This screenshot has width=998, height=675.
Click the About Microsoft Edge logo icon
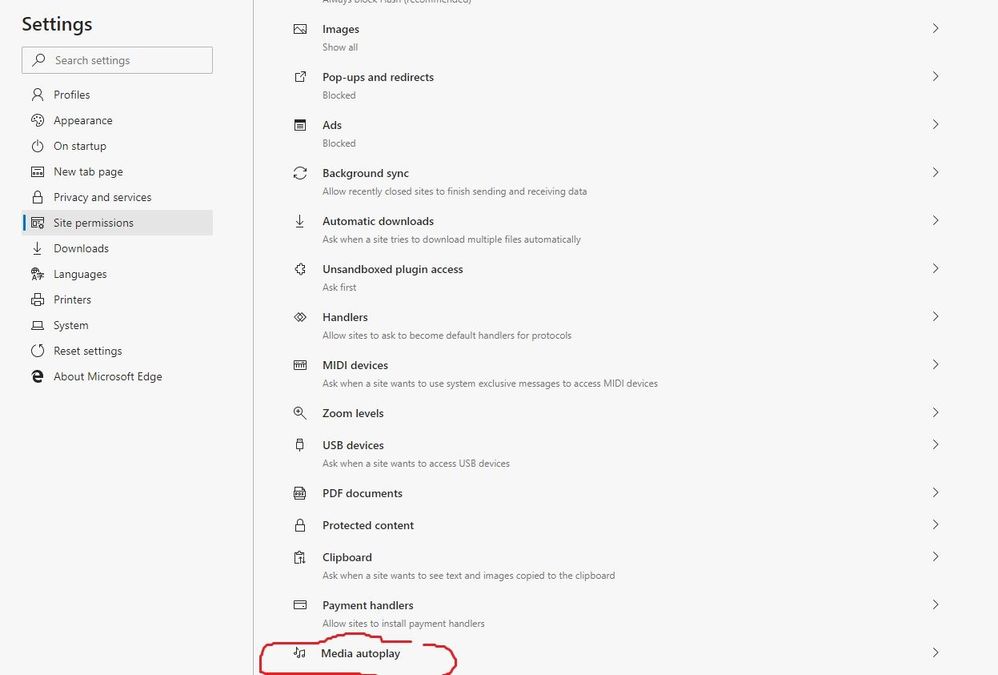pyautogui.click(x=37, y=376)
